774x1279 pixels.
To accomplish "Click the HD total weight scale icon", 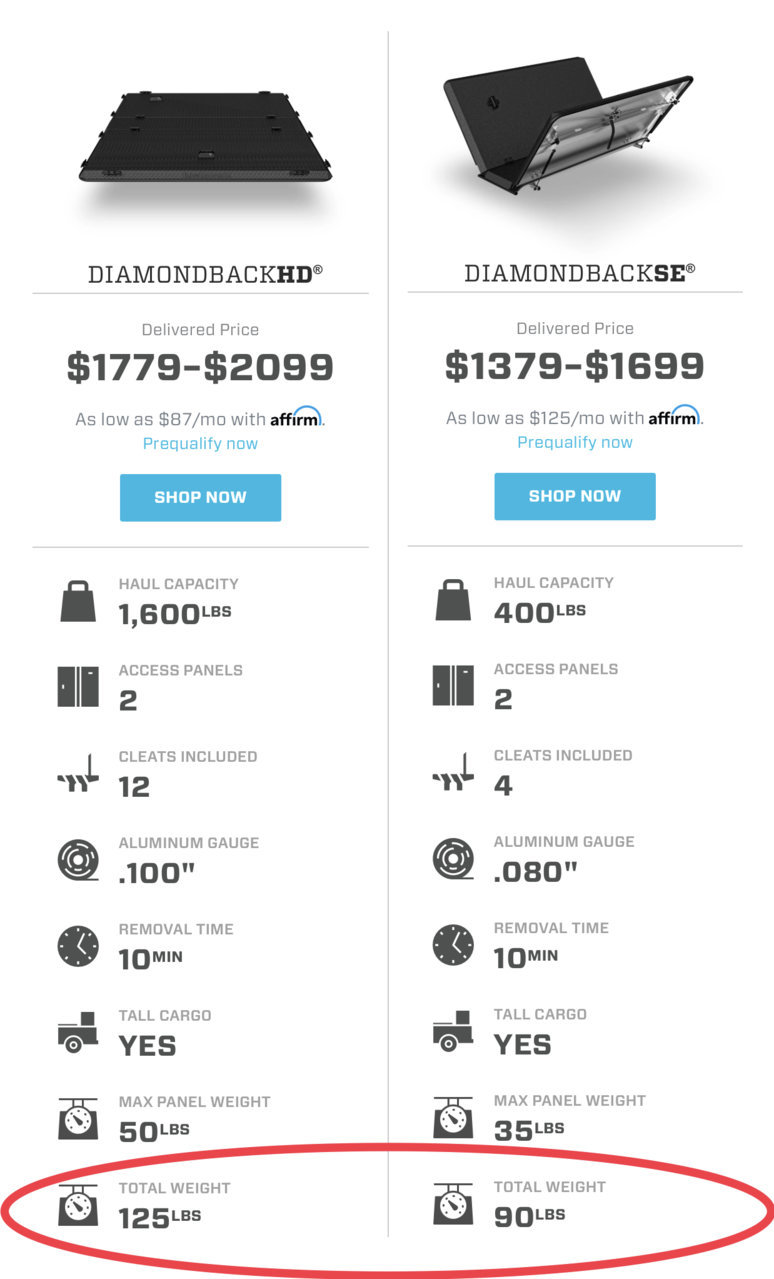I will coord(78,1205).
